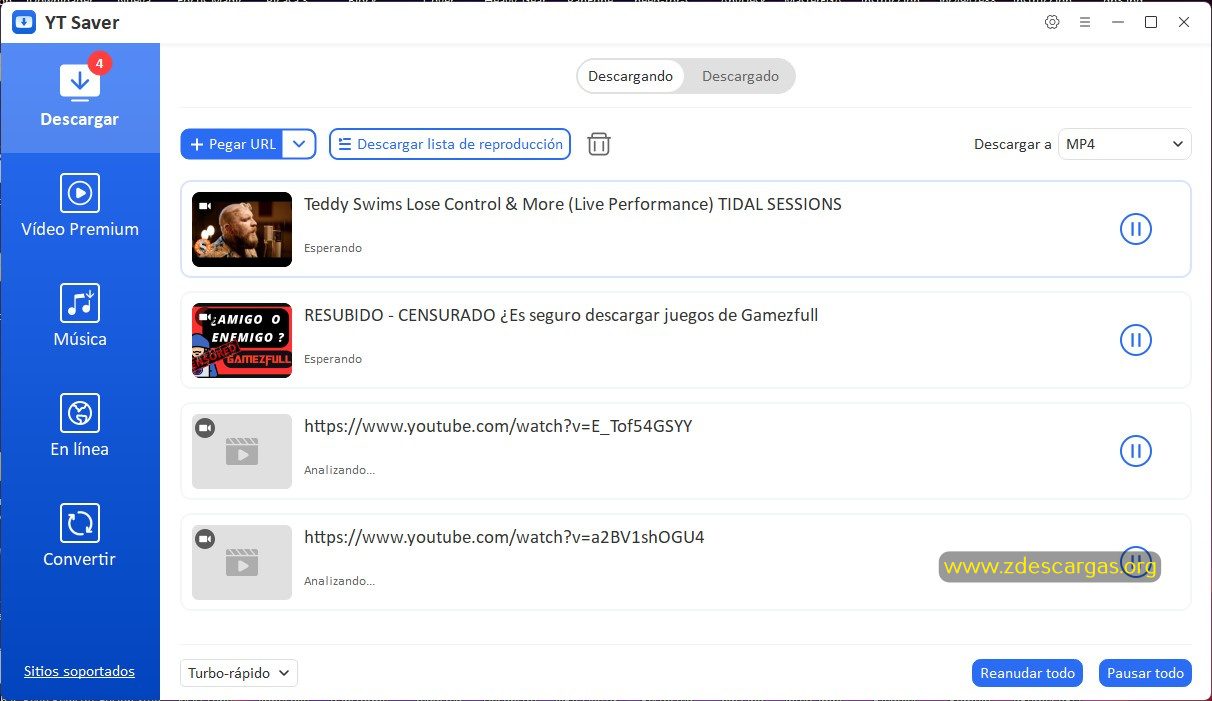Image resolution: width=1212 pixels, height=701 pixels.
Task: Click the Teddy Swims video thumbnail
Action: (242, 229)
